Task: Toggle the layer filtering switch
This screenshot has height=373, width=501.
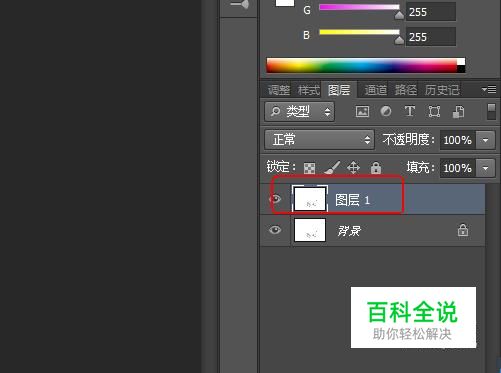Action: tap(491, 111)
